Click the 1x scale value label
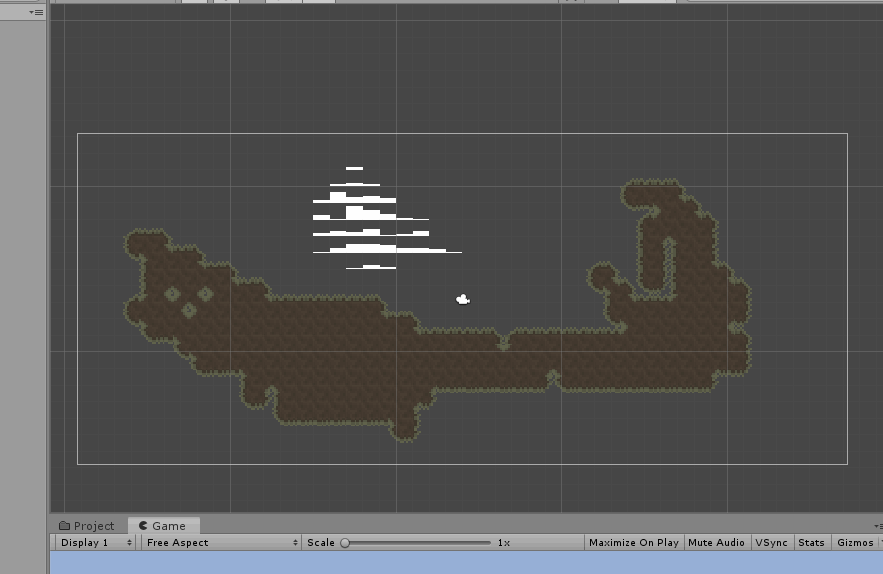This screenshot has height=574, width=883. click(503, 543)
